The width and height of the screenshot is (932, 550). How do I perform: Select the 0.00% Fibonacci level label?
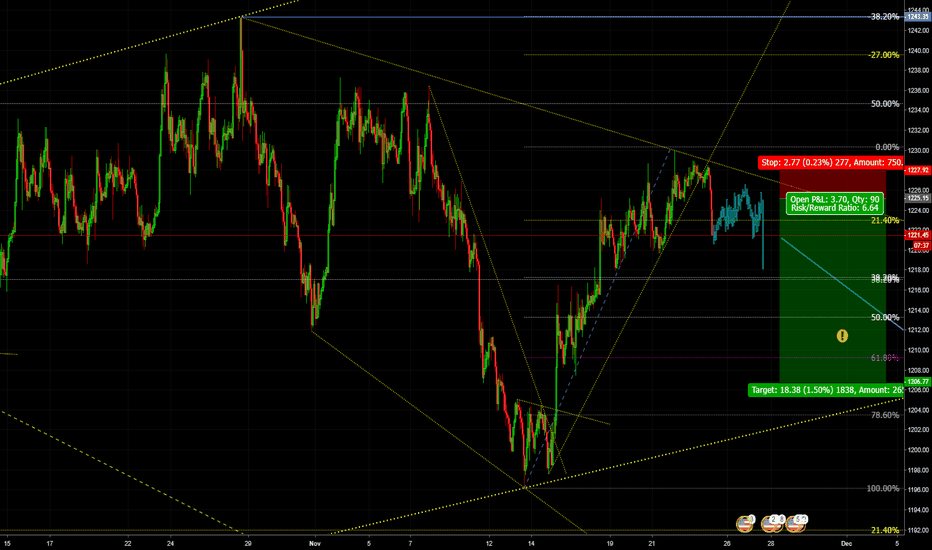(x=887, y=147)
